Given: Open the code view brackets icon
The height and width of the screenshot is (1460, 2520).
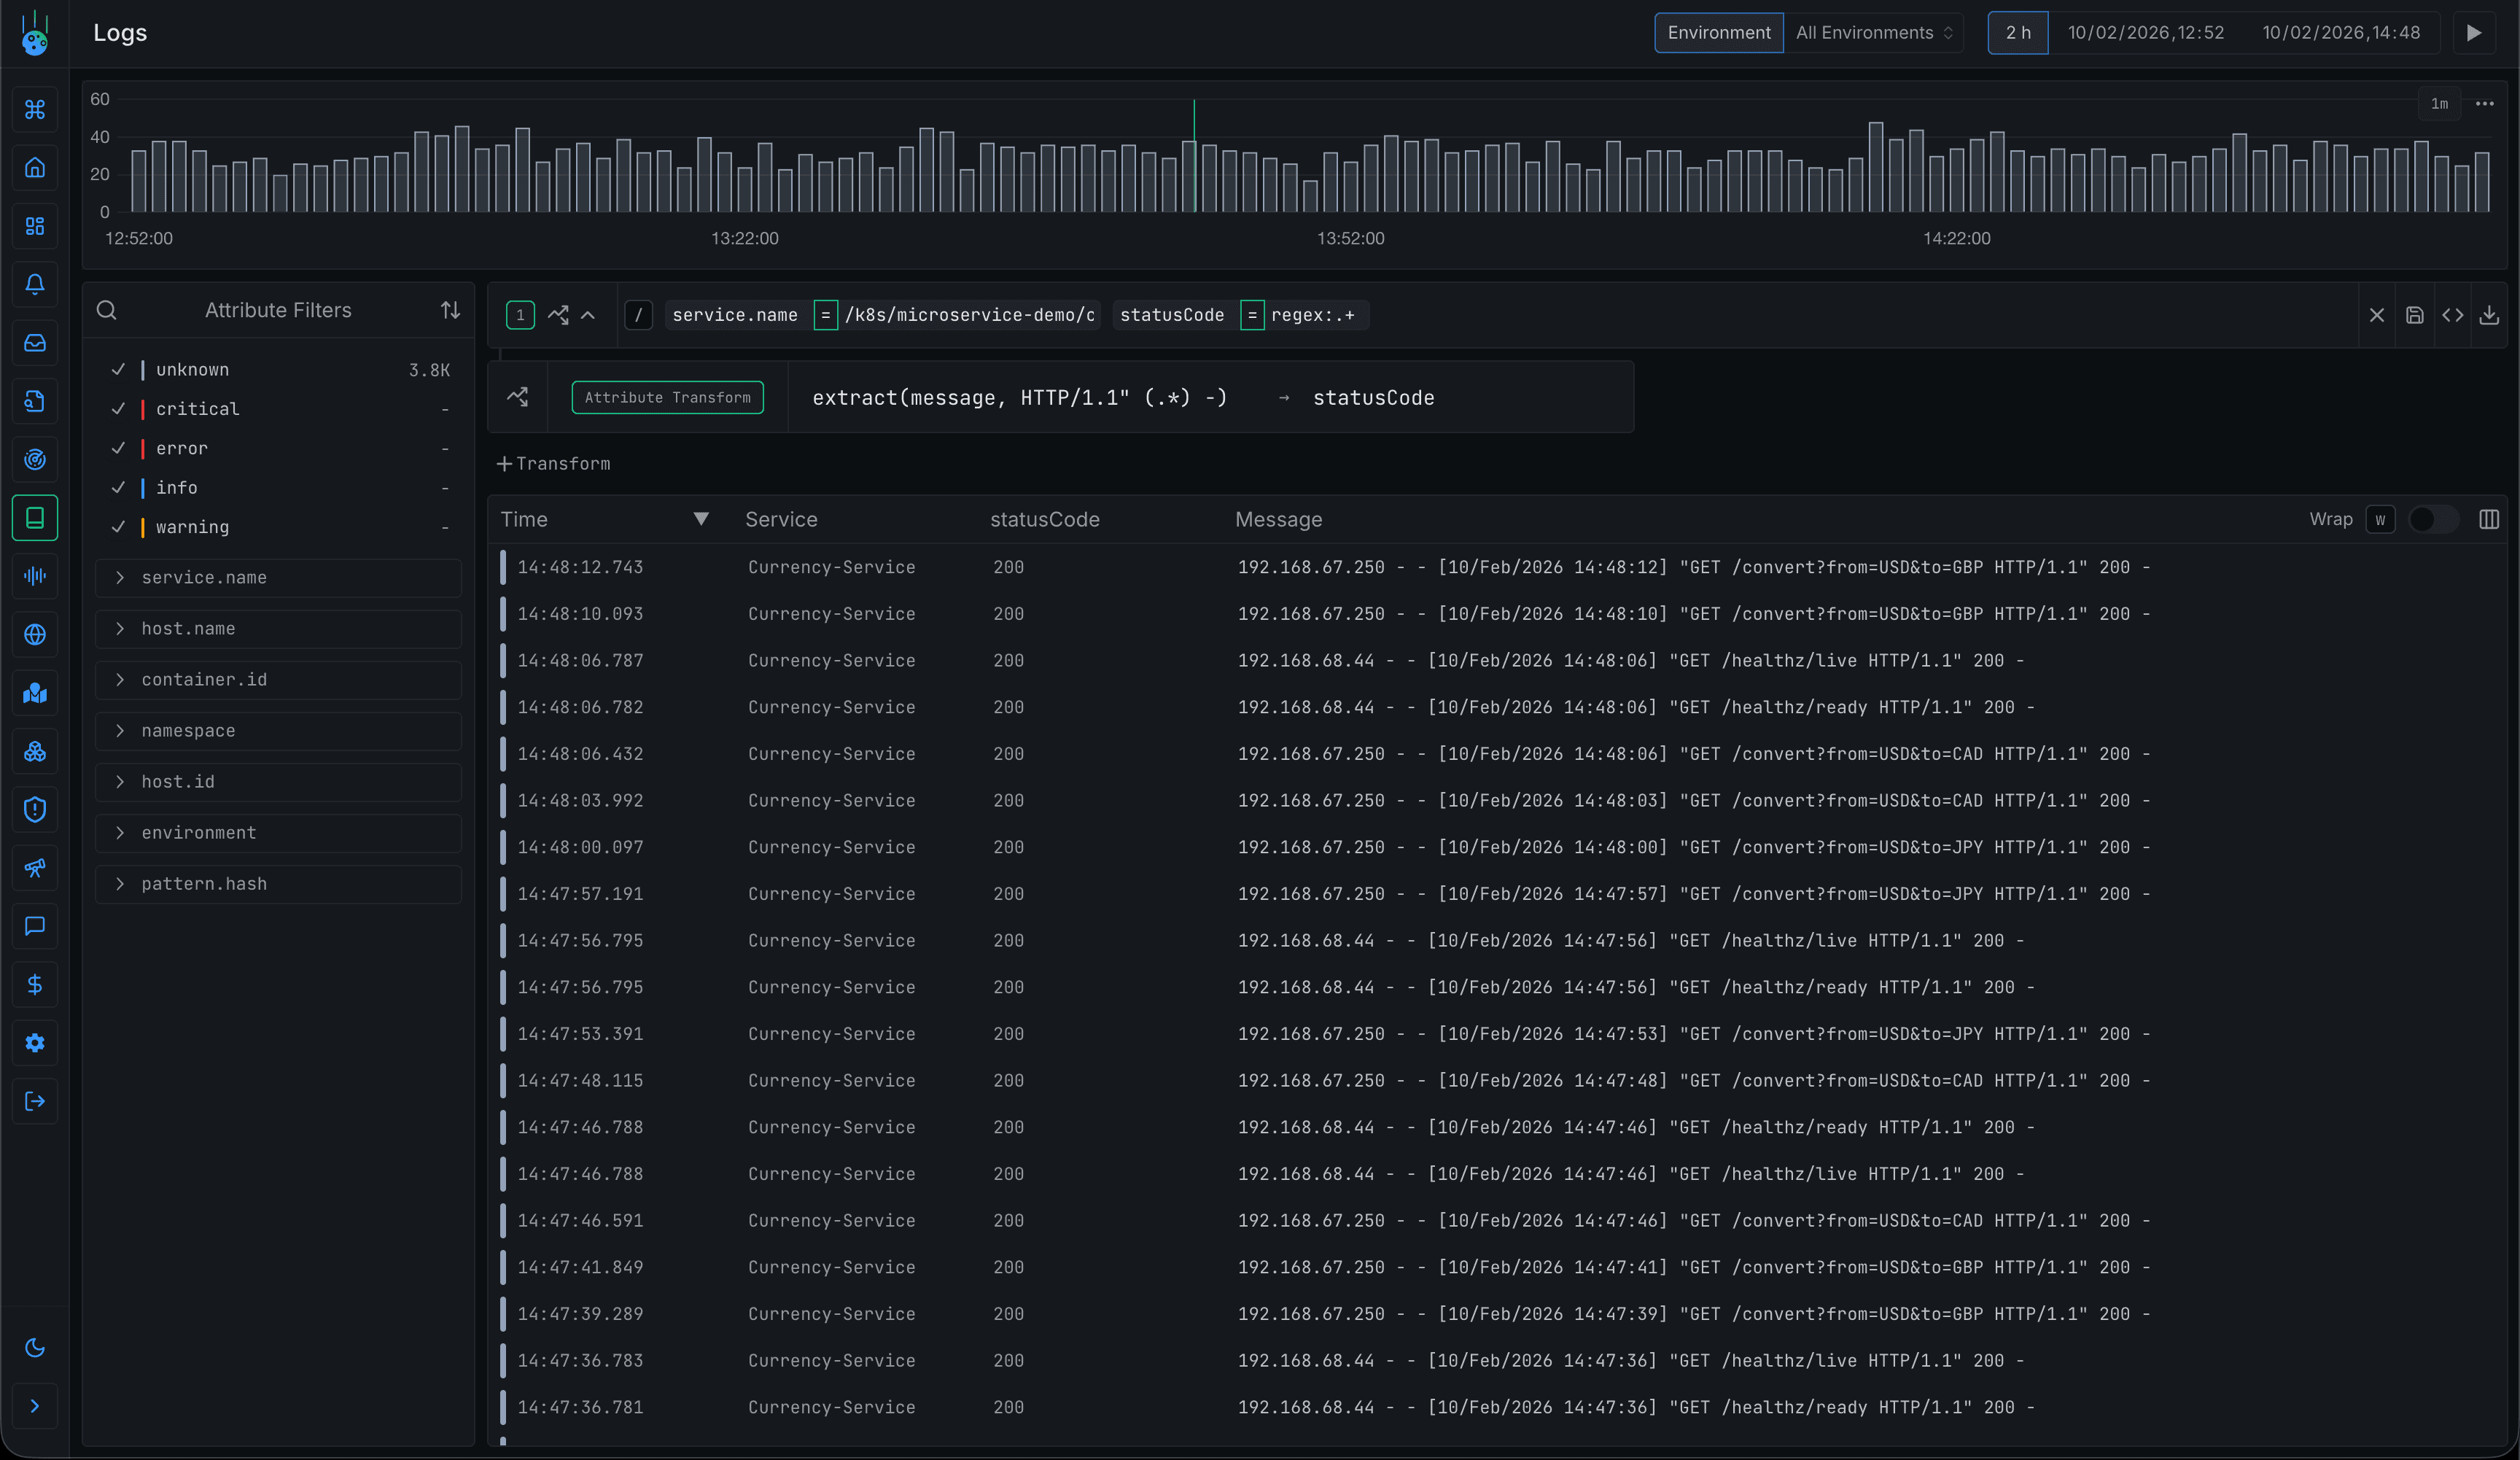Looking at the screenshot, I should pos(2452,315).
